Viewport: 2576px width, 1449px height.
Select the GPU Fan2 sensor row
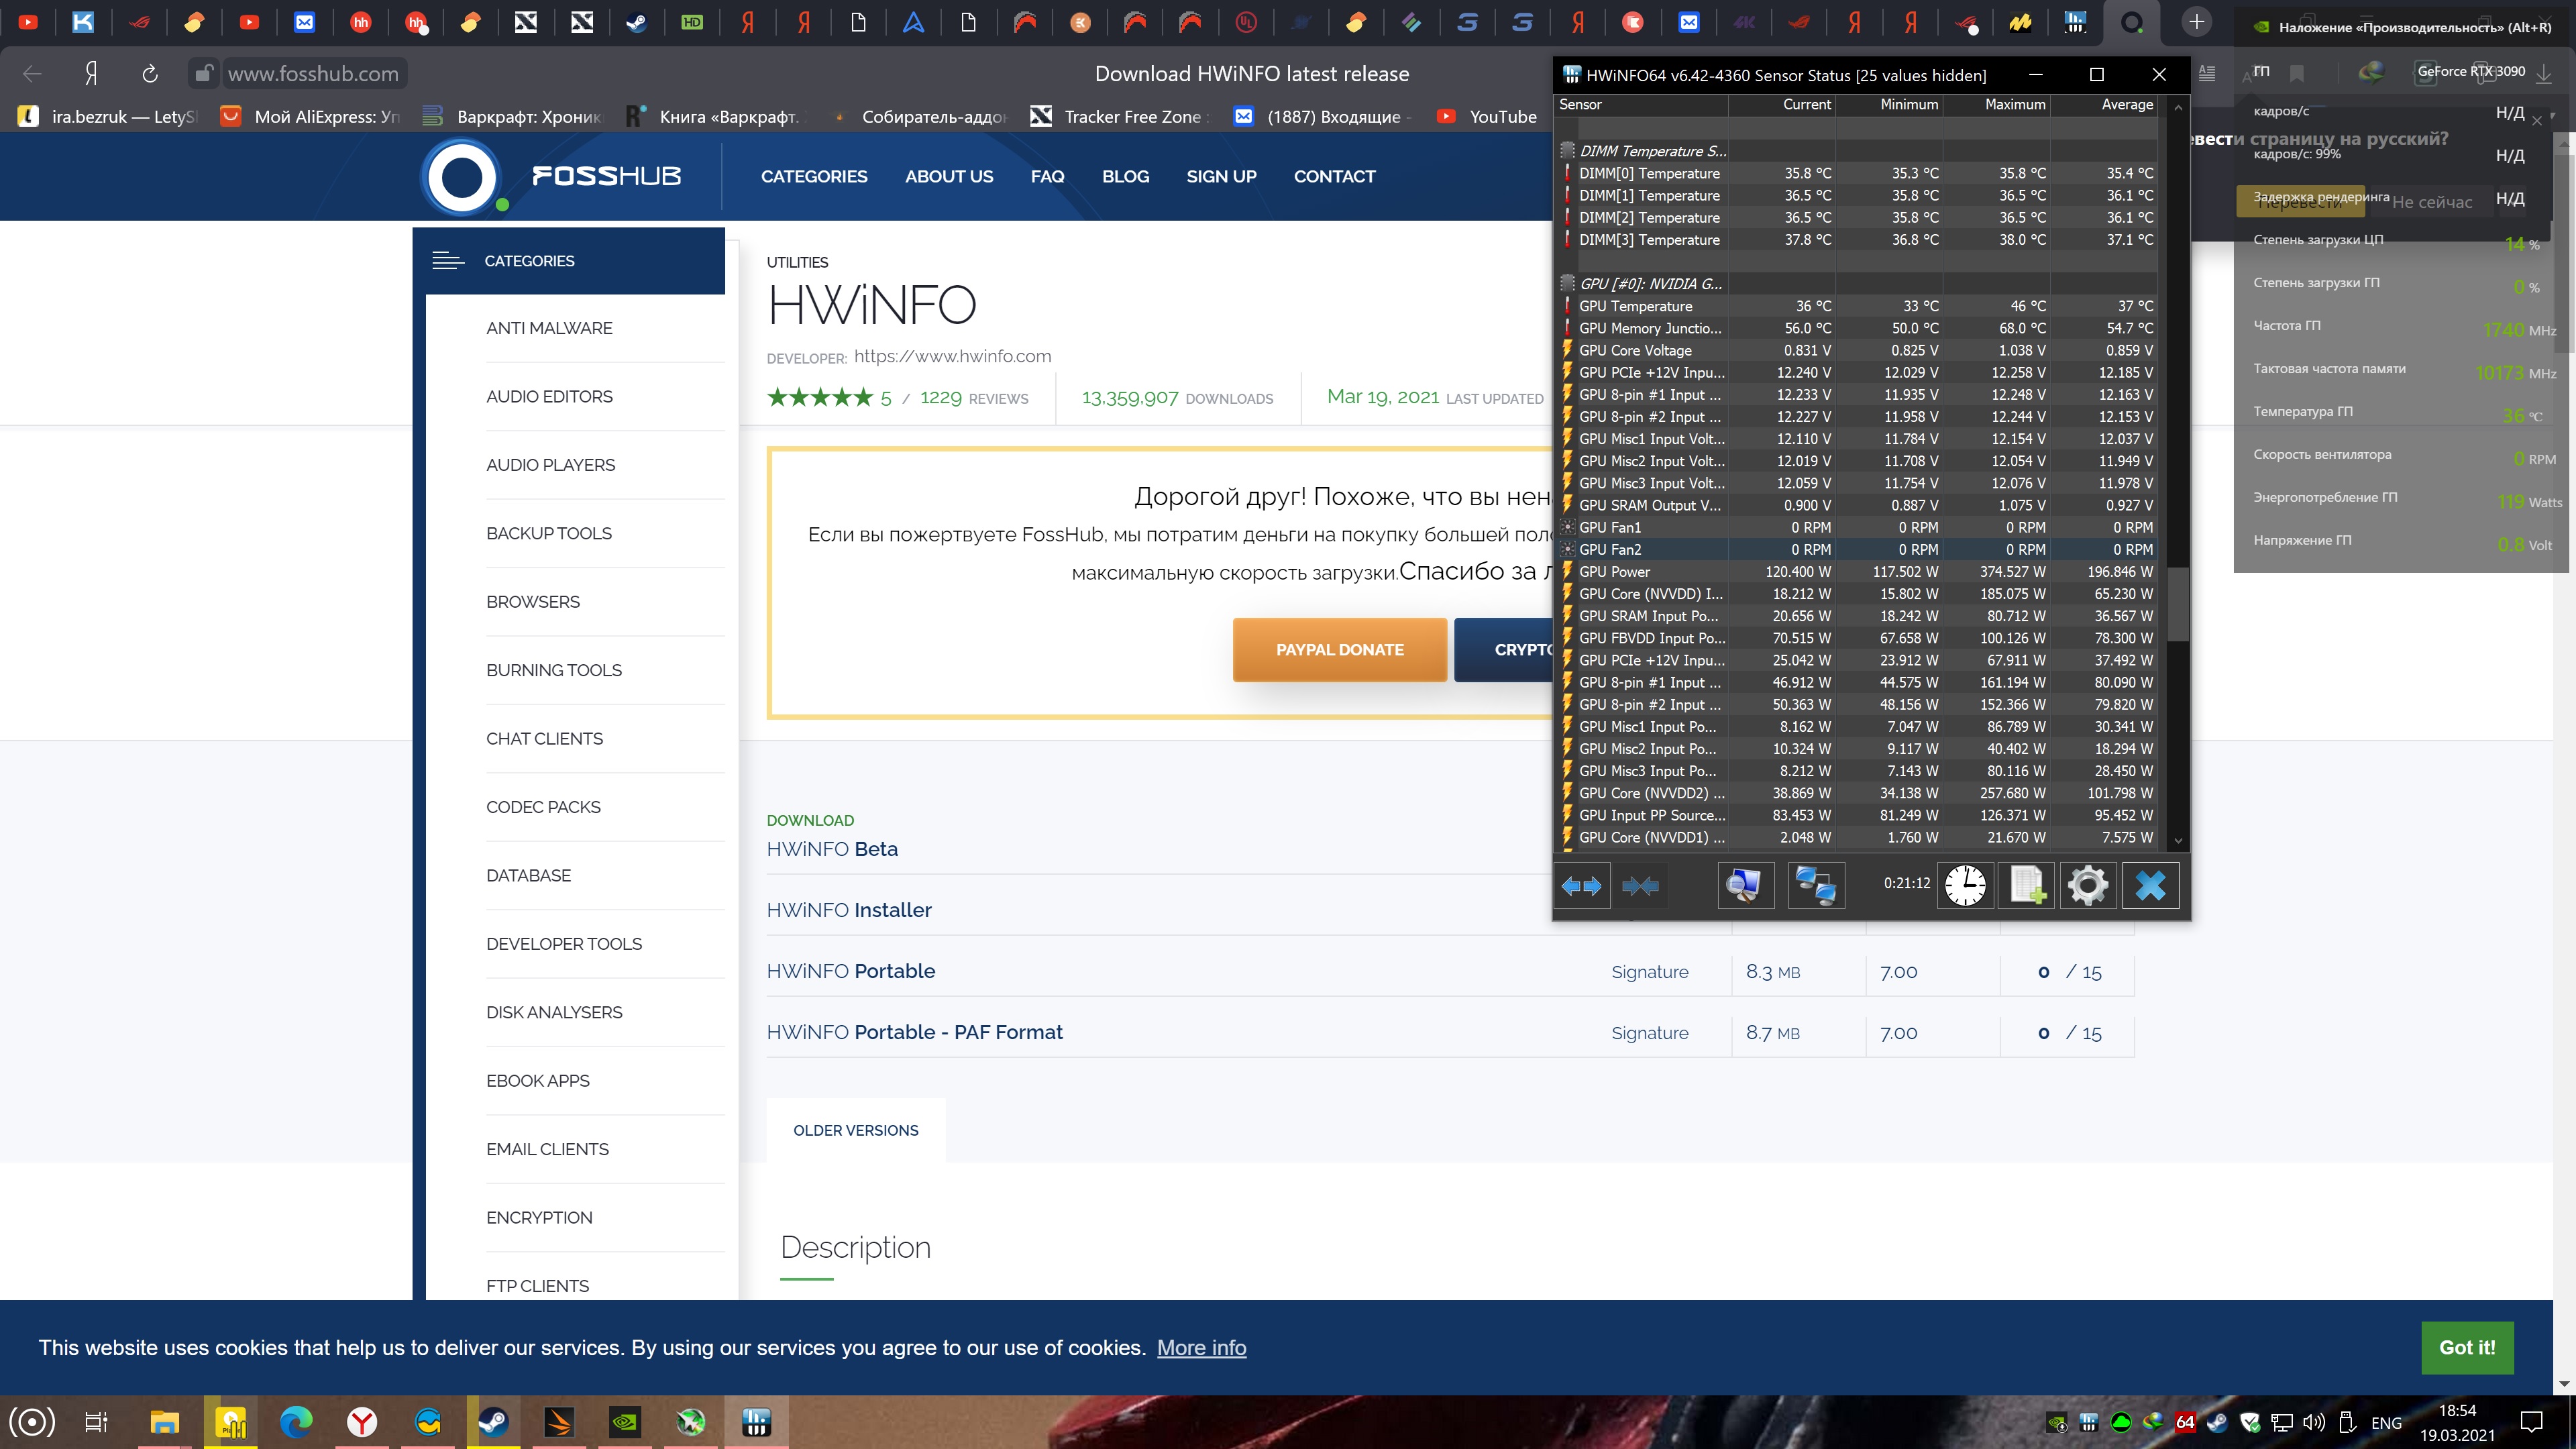pos(1651,549)
